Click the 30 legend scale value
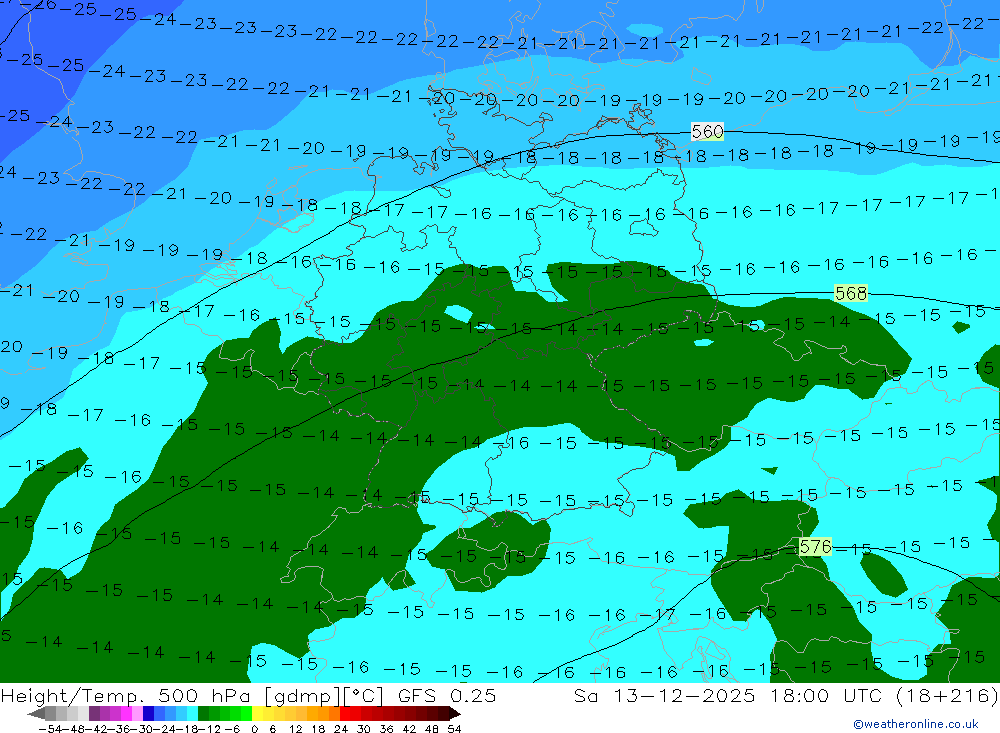Screen dimensions: 1000x733 tap(364, 729)
